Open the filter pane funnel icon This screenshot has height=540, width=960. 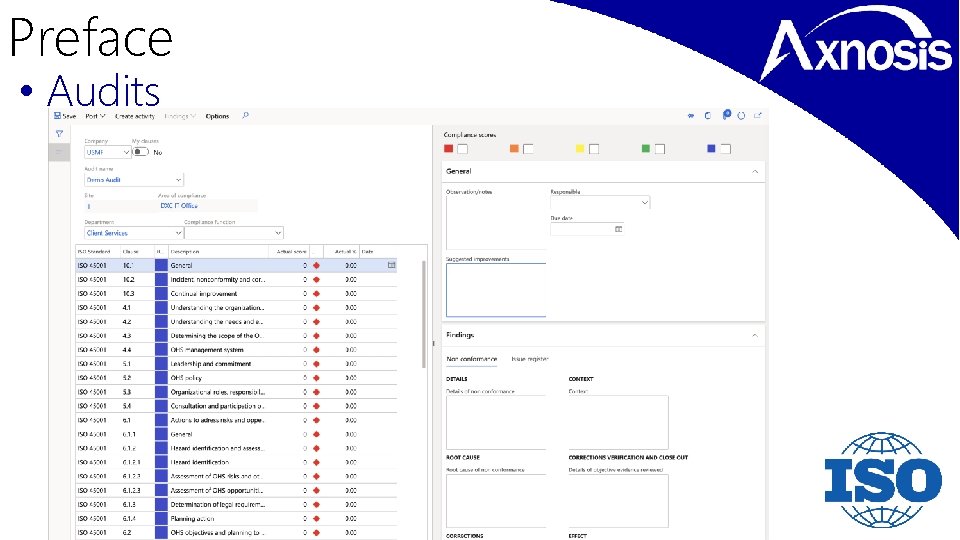point(59,133)
